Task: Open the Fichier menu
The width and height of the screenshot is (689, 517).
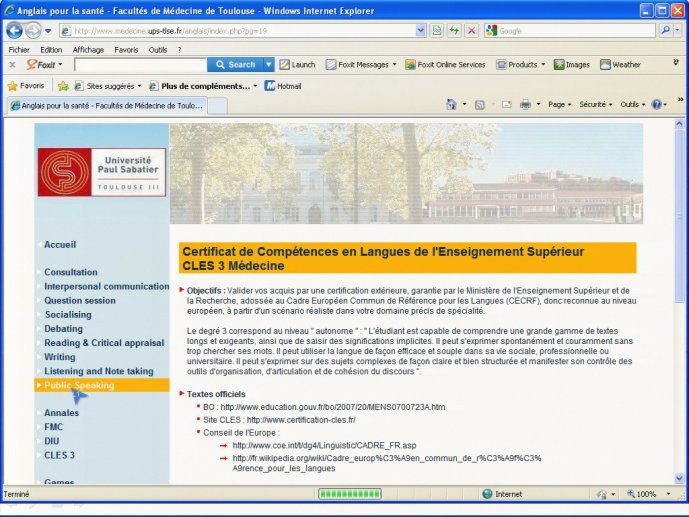Action: click(x=19, y=50)
